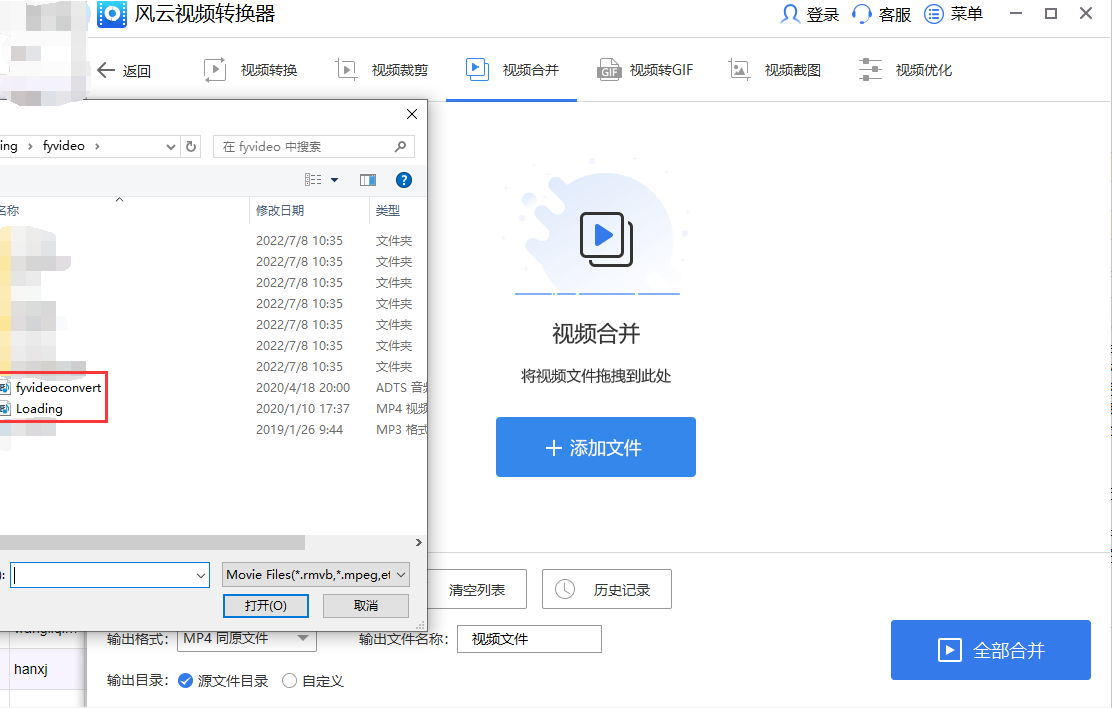
Task: Click 打开(O) in file dialog
Action: (x=266, y=605)
